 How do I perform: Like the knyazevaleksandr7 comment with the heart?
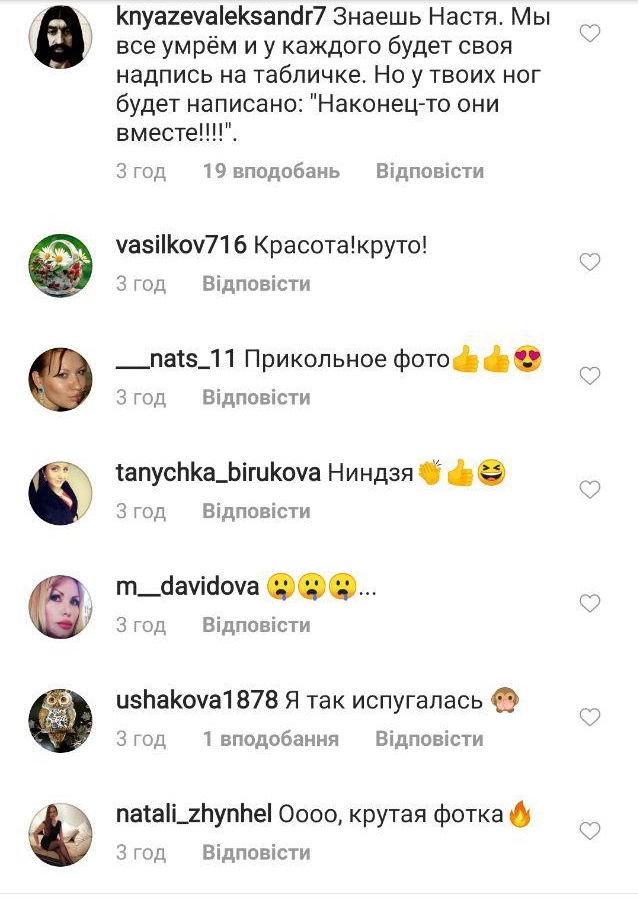pos(589,33)
